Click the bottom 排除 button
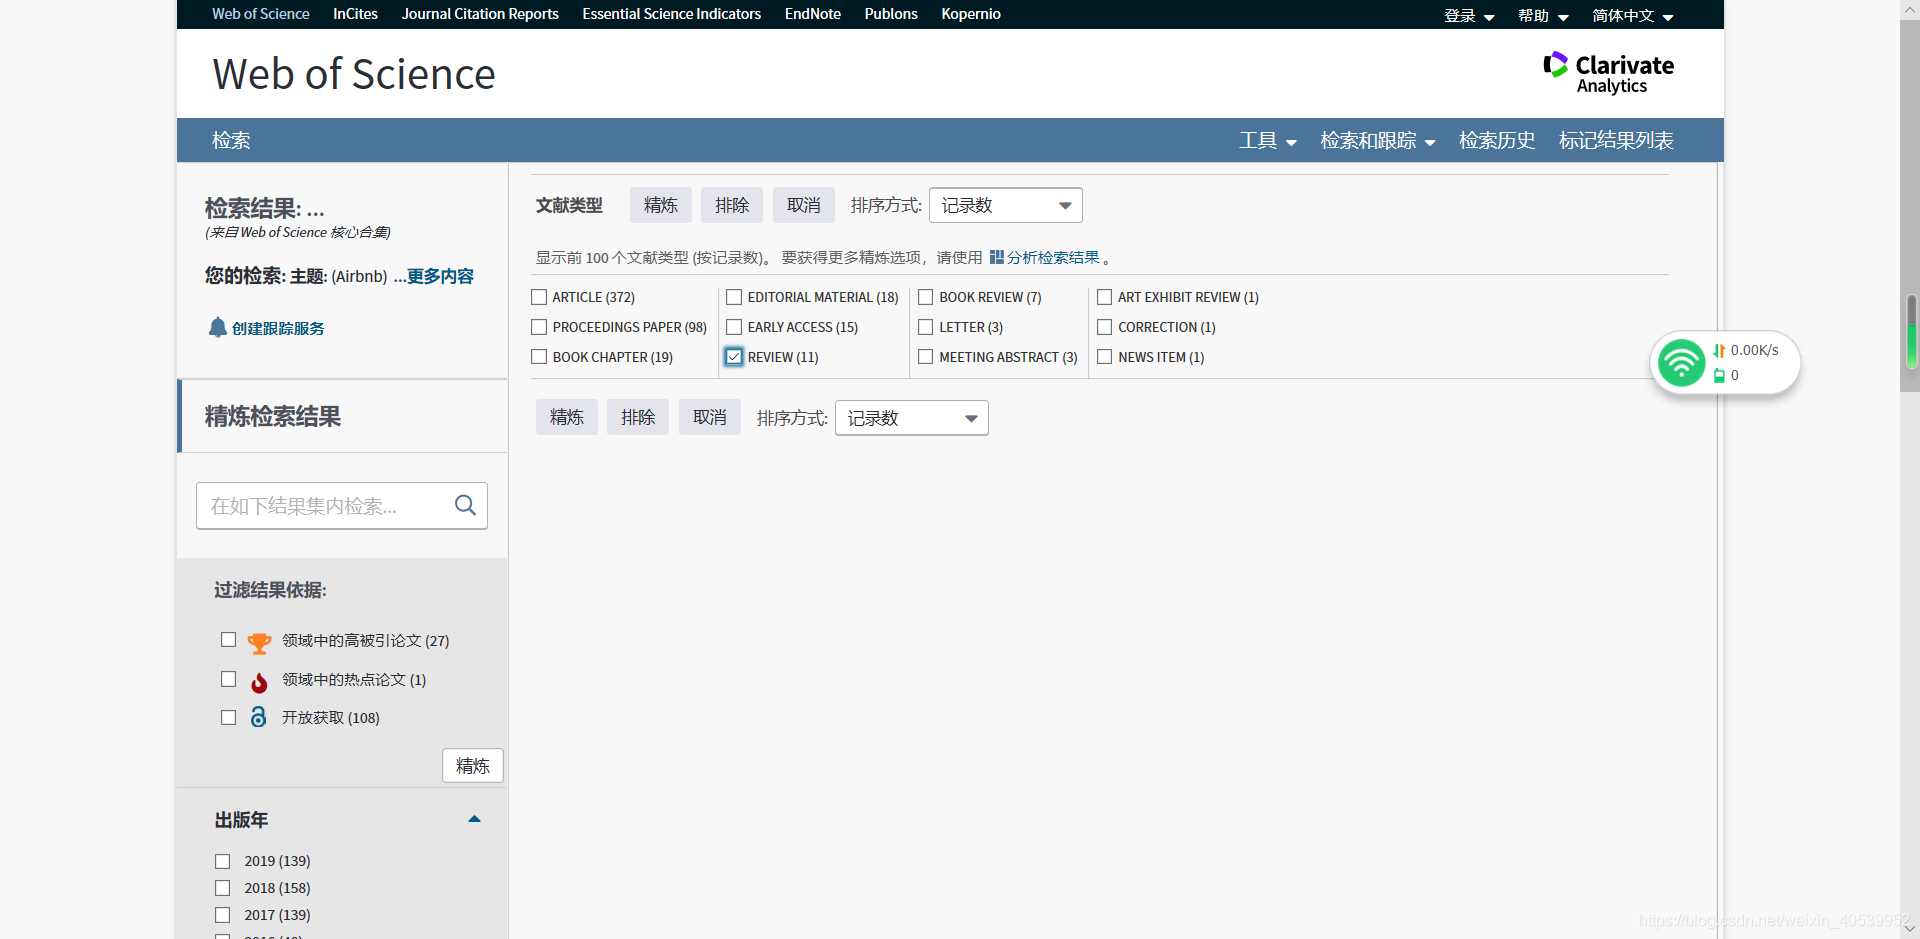This screenshot has height=939, width=1920. [638, 417]
